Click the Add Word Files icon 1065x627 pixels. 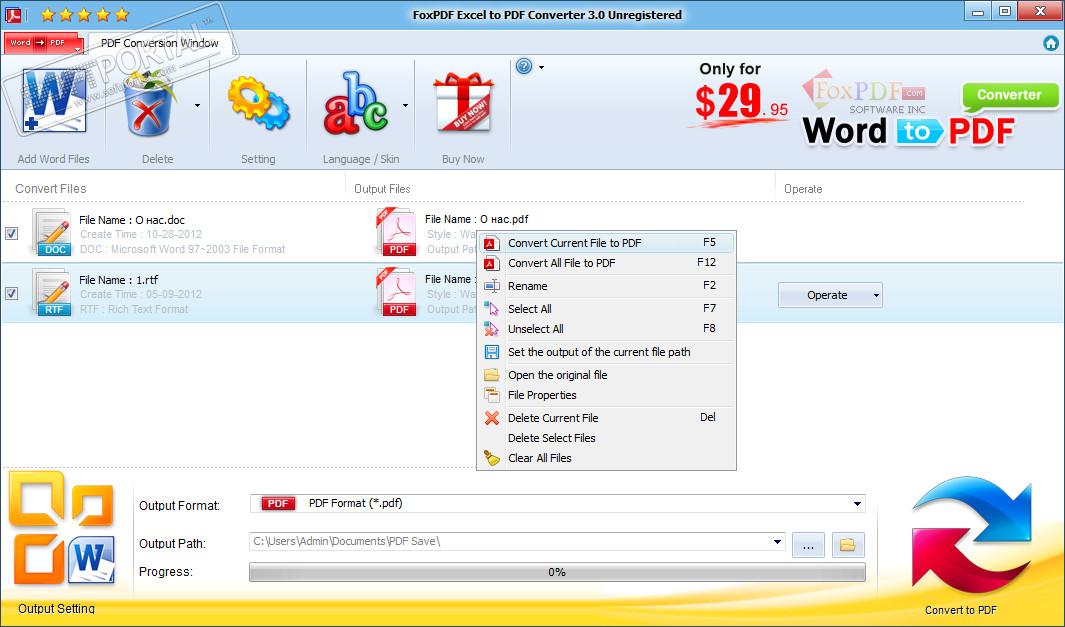[x=54, y=101]
